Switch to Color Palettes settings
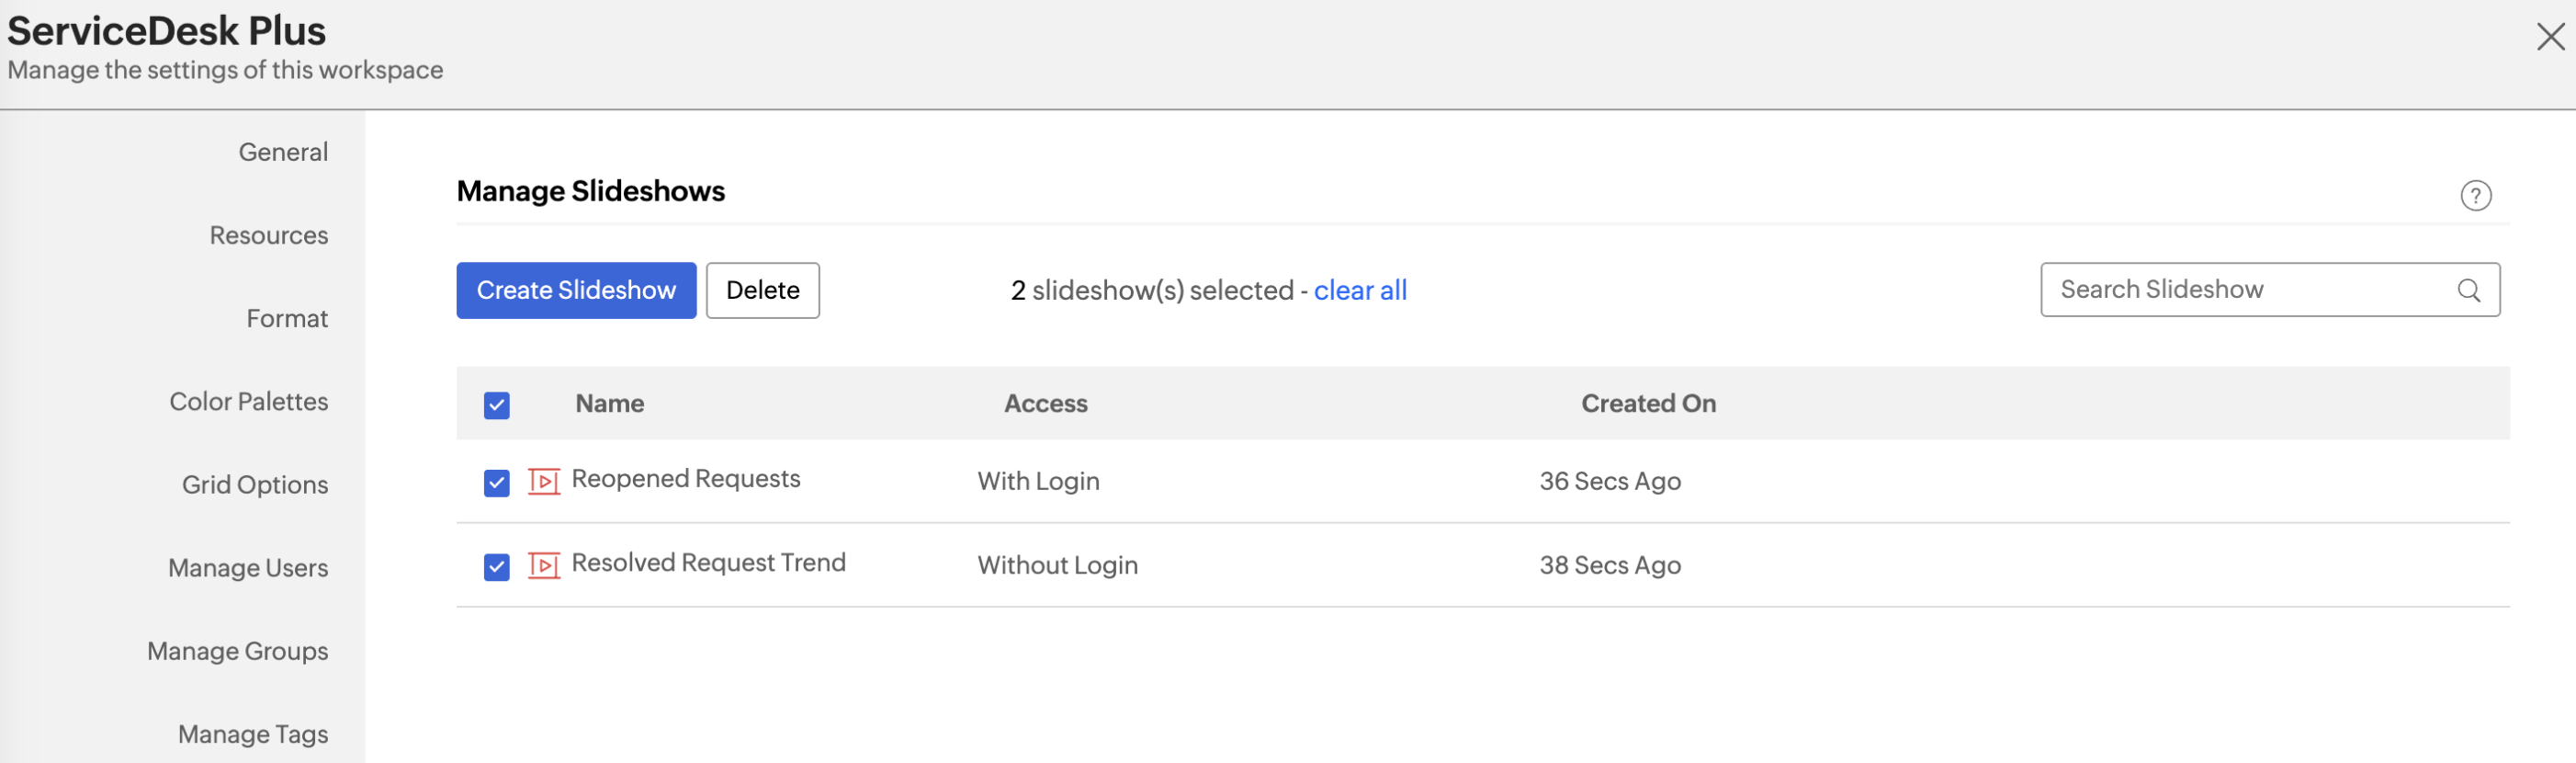The width and height of the screenshot is (2576, 763). [x=249, y=401]
